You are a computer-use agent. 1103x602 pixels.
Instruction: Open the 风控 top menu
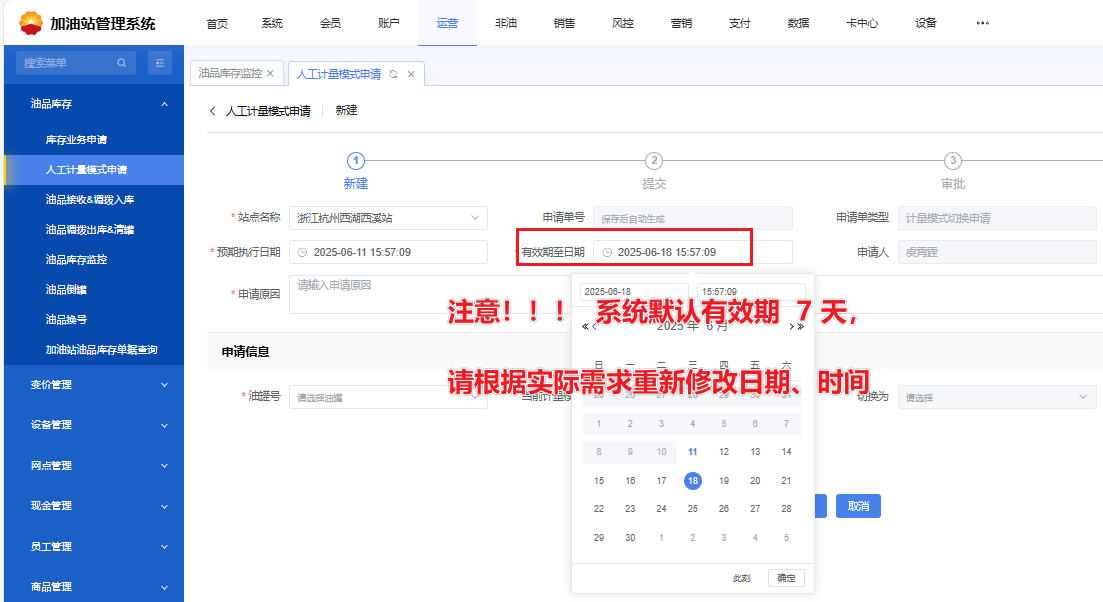(622, 23)
